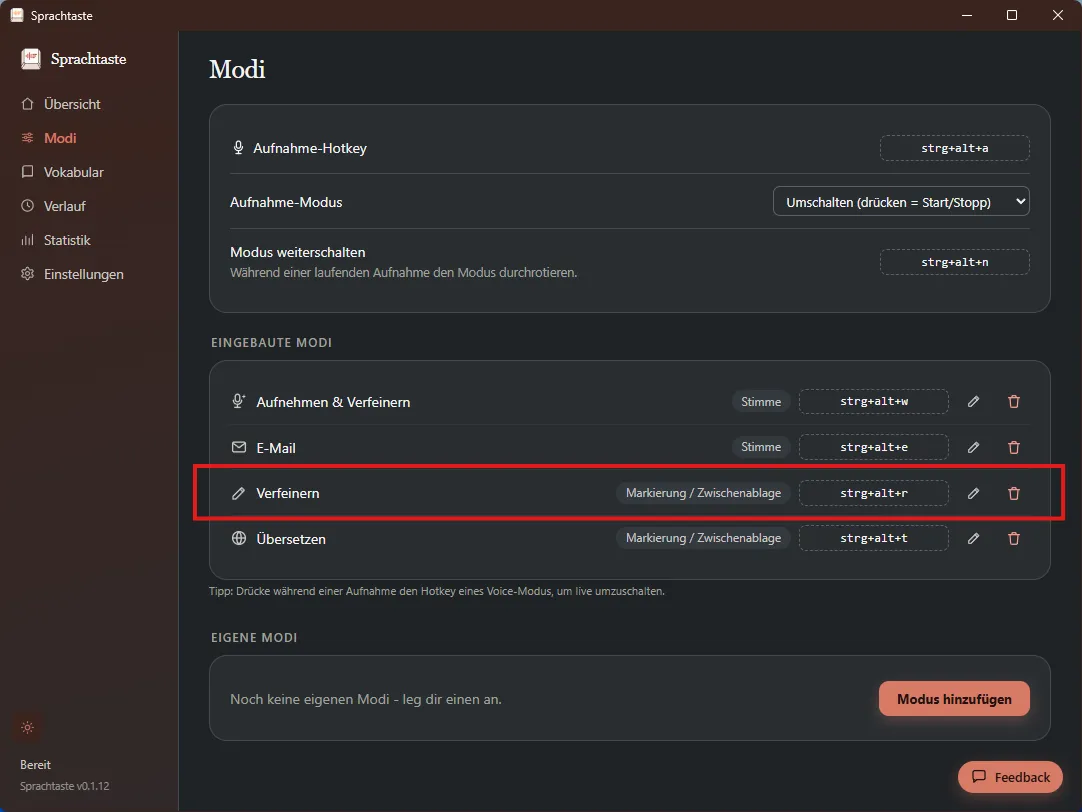Click the EIGENE MODI heading
The height and width of the screenshot is (812, 1082).
point(254,638)
